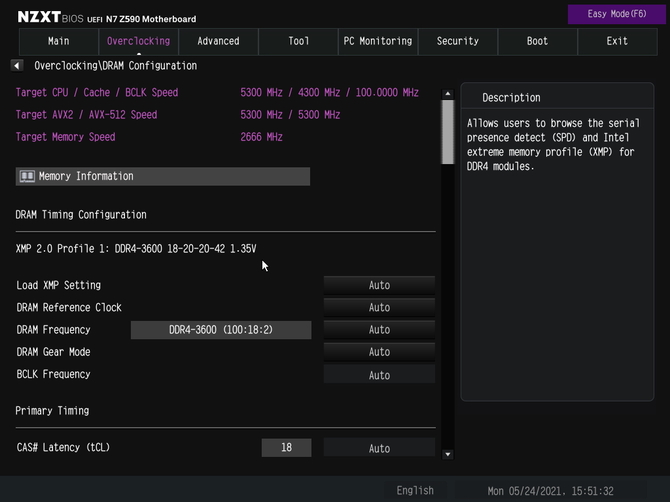Click the DRAM Reference Clock label
The width and height of the screenshot is (670, 502).
[x=69, y=308]
